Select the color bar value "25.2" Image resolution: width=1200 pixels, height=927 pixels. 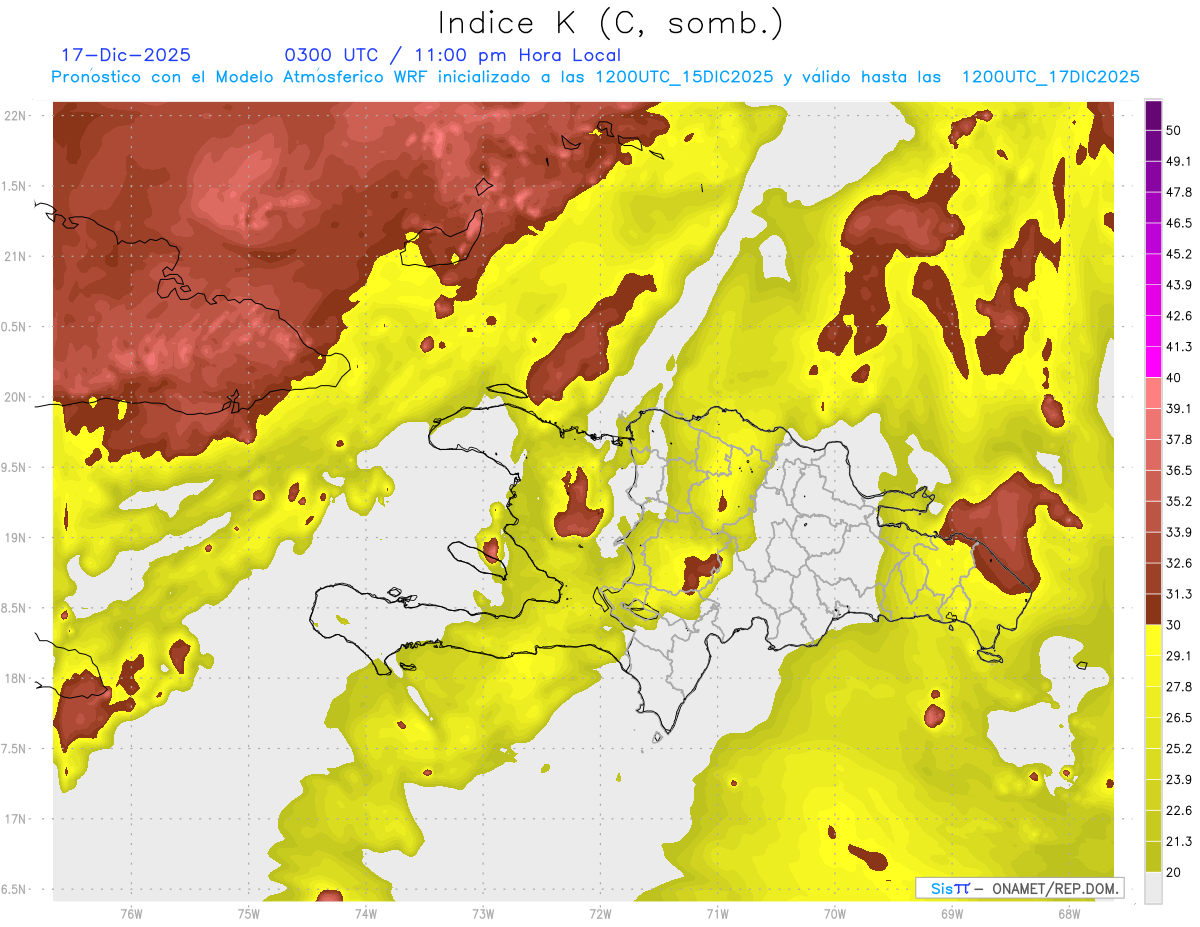[x=1179, y=749]
